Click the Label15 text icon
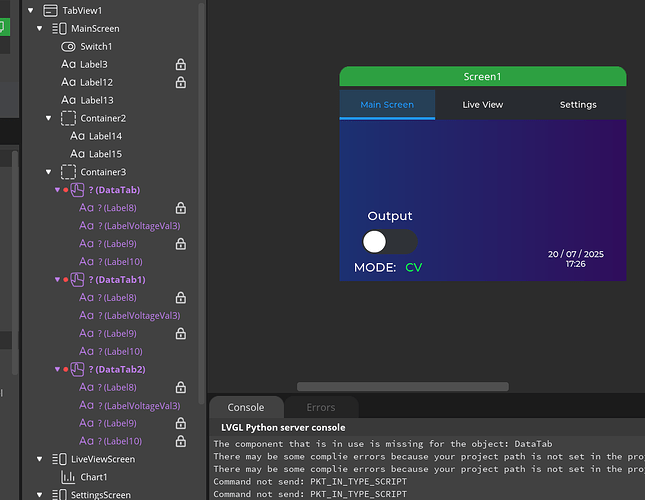This screenshot has width=645, height=500. coord(77,154)
